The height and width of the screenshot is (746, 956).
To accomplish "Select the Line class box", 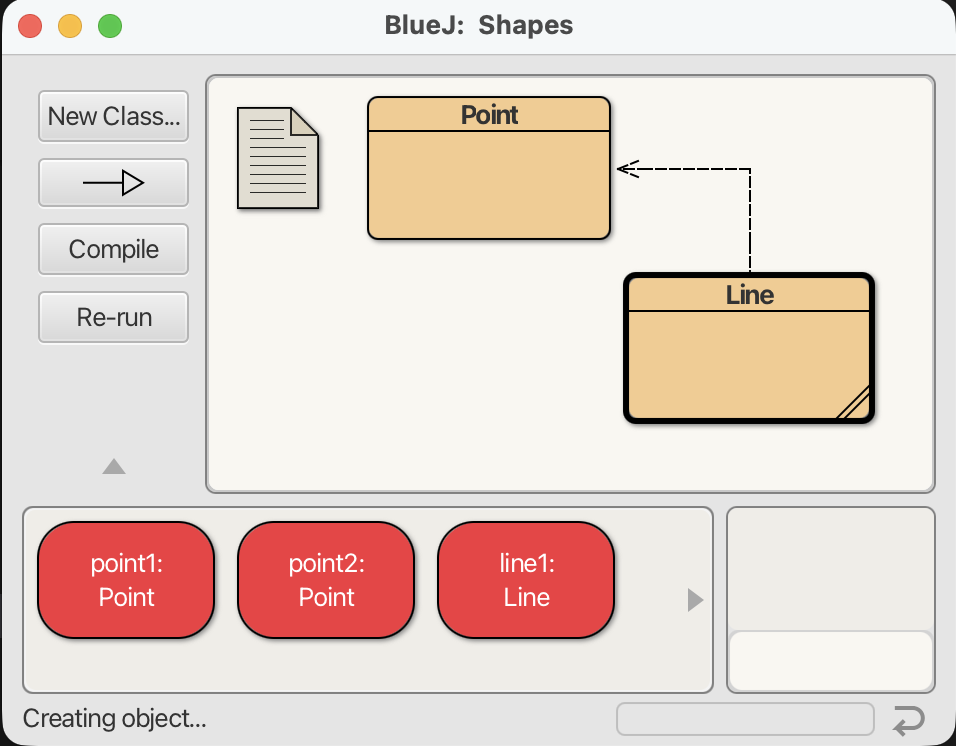I will click(748, 360).
